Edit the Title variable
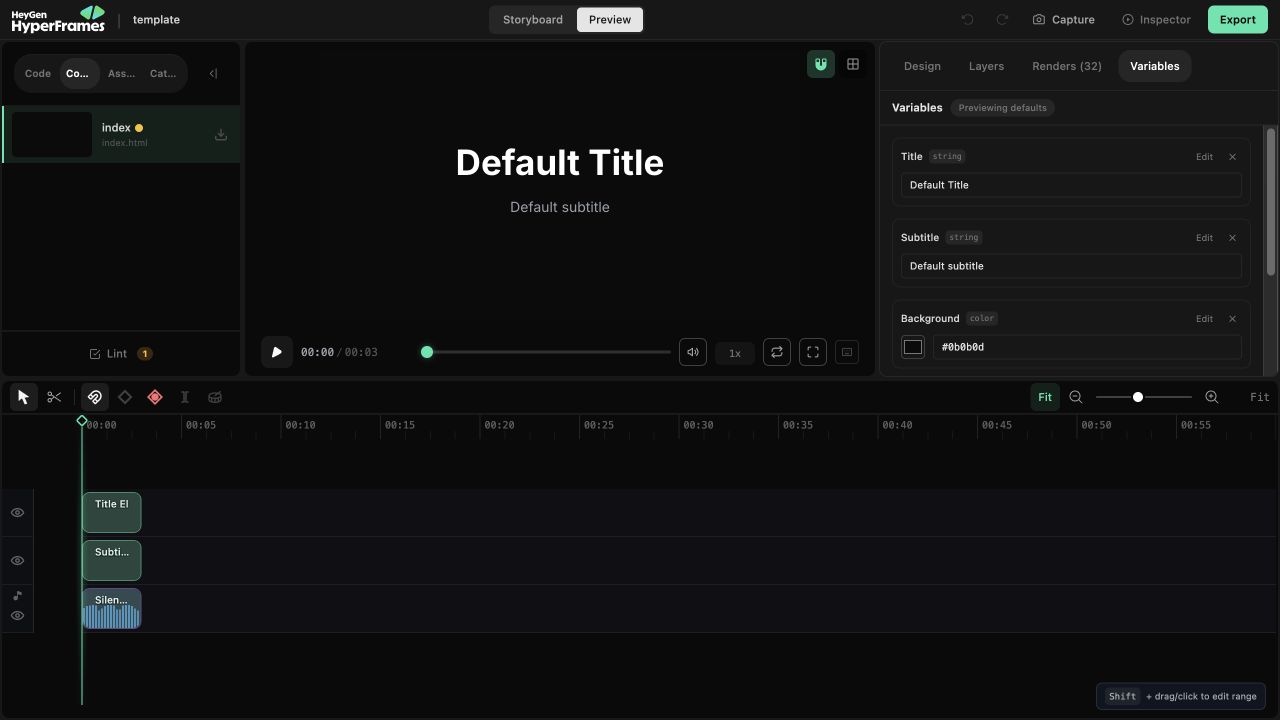The width and height of the screenshot is (1280, 720). [1204, 157]
